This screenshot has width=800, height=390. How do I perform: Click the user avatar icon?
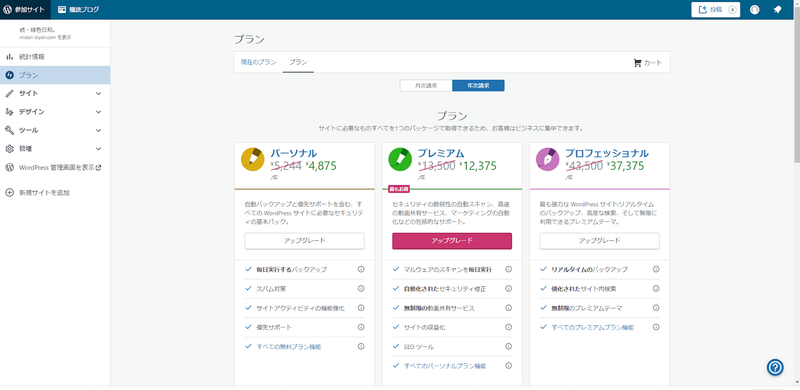755,9
